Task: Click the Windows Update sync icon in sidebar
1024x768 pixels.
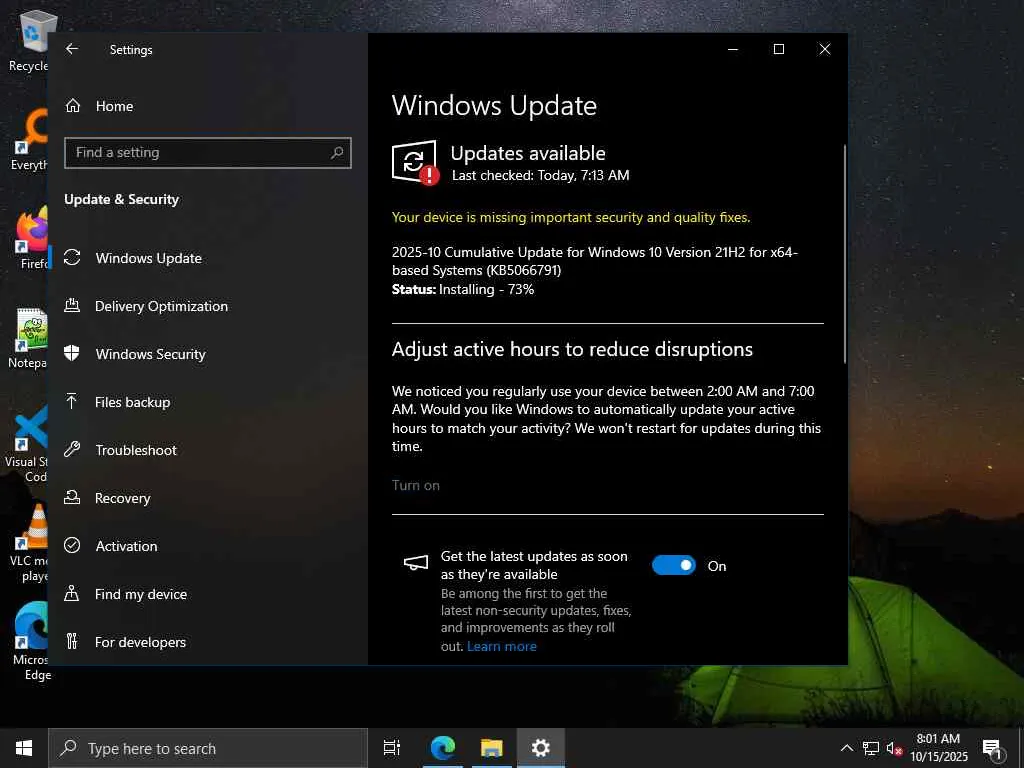Action: click(72, 258)
